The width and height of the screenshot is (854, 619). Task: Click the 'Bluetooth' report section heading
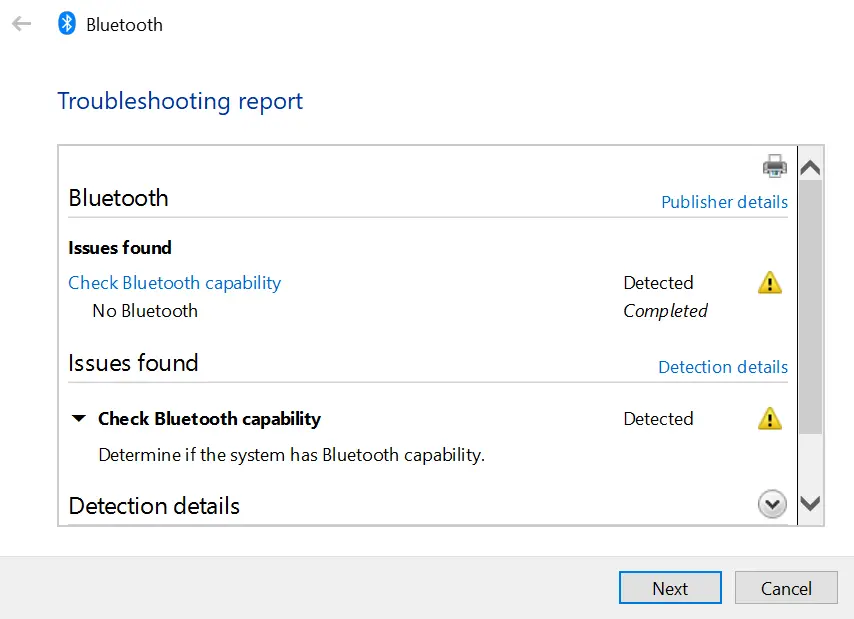[x=118, y=198]
